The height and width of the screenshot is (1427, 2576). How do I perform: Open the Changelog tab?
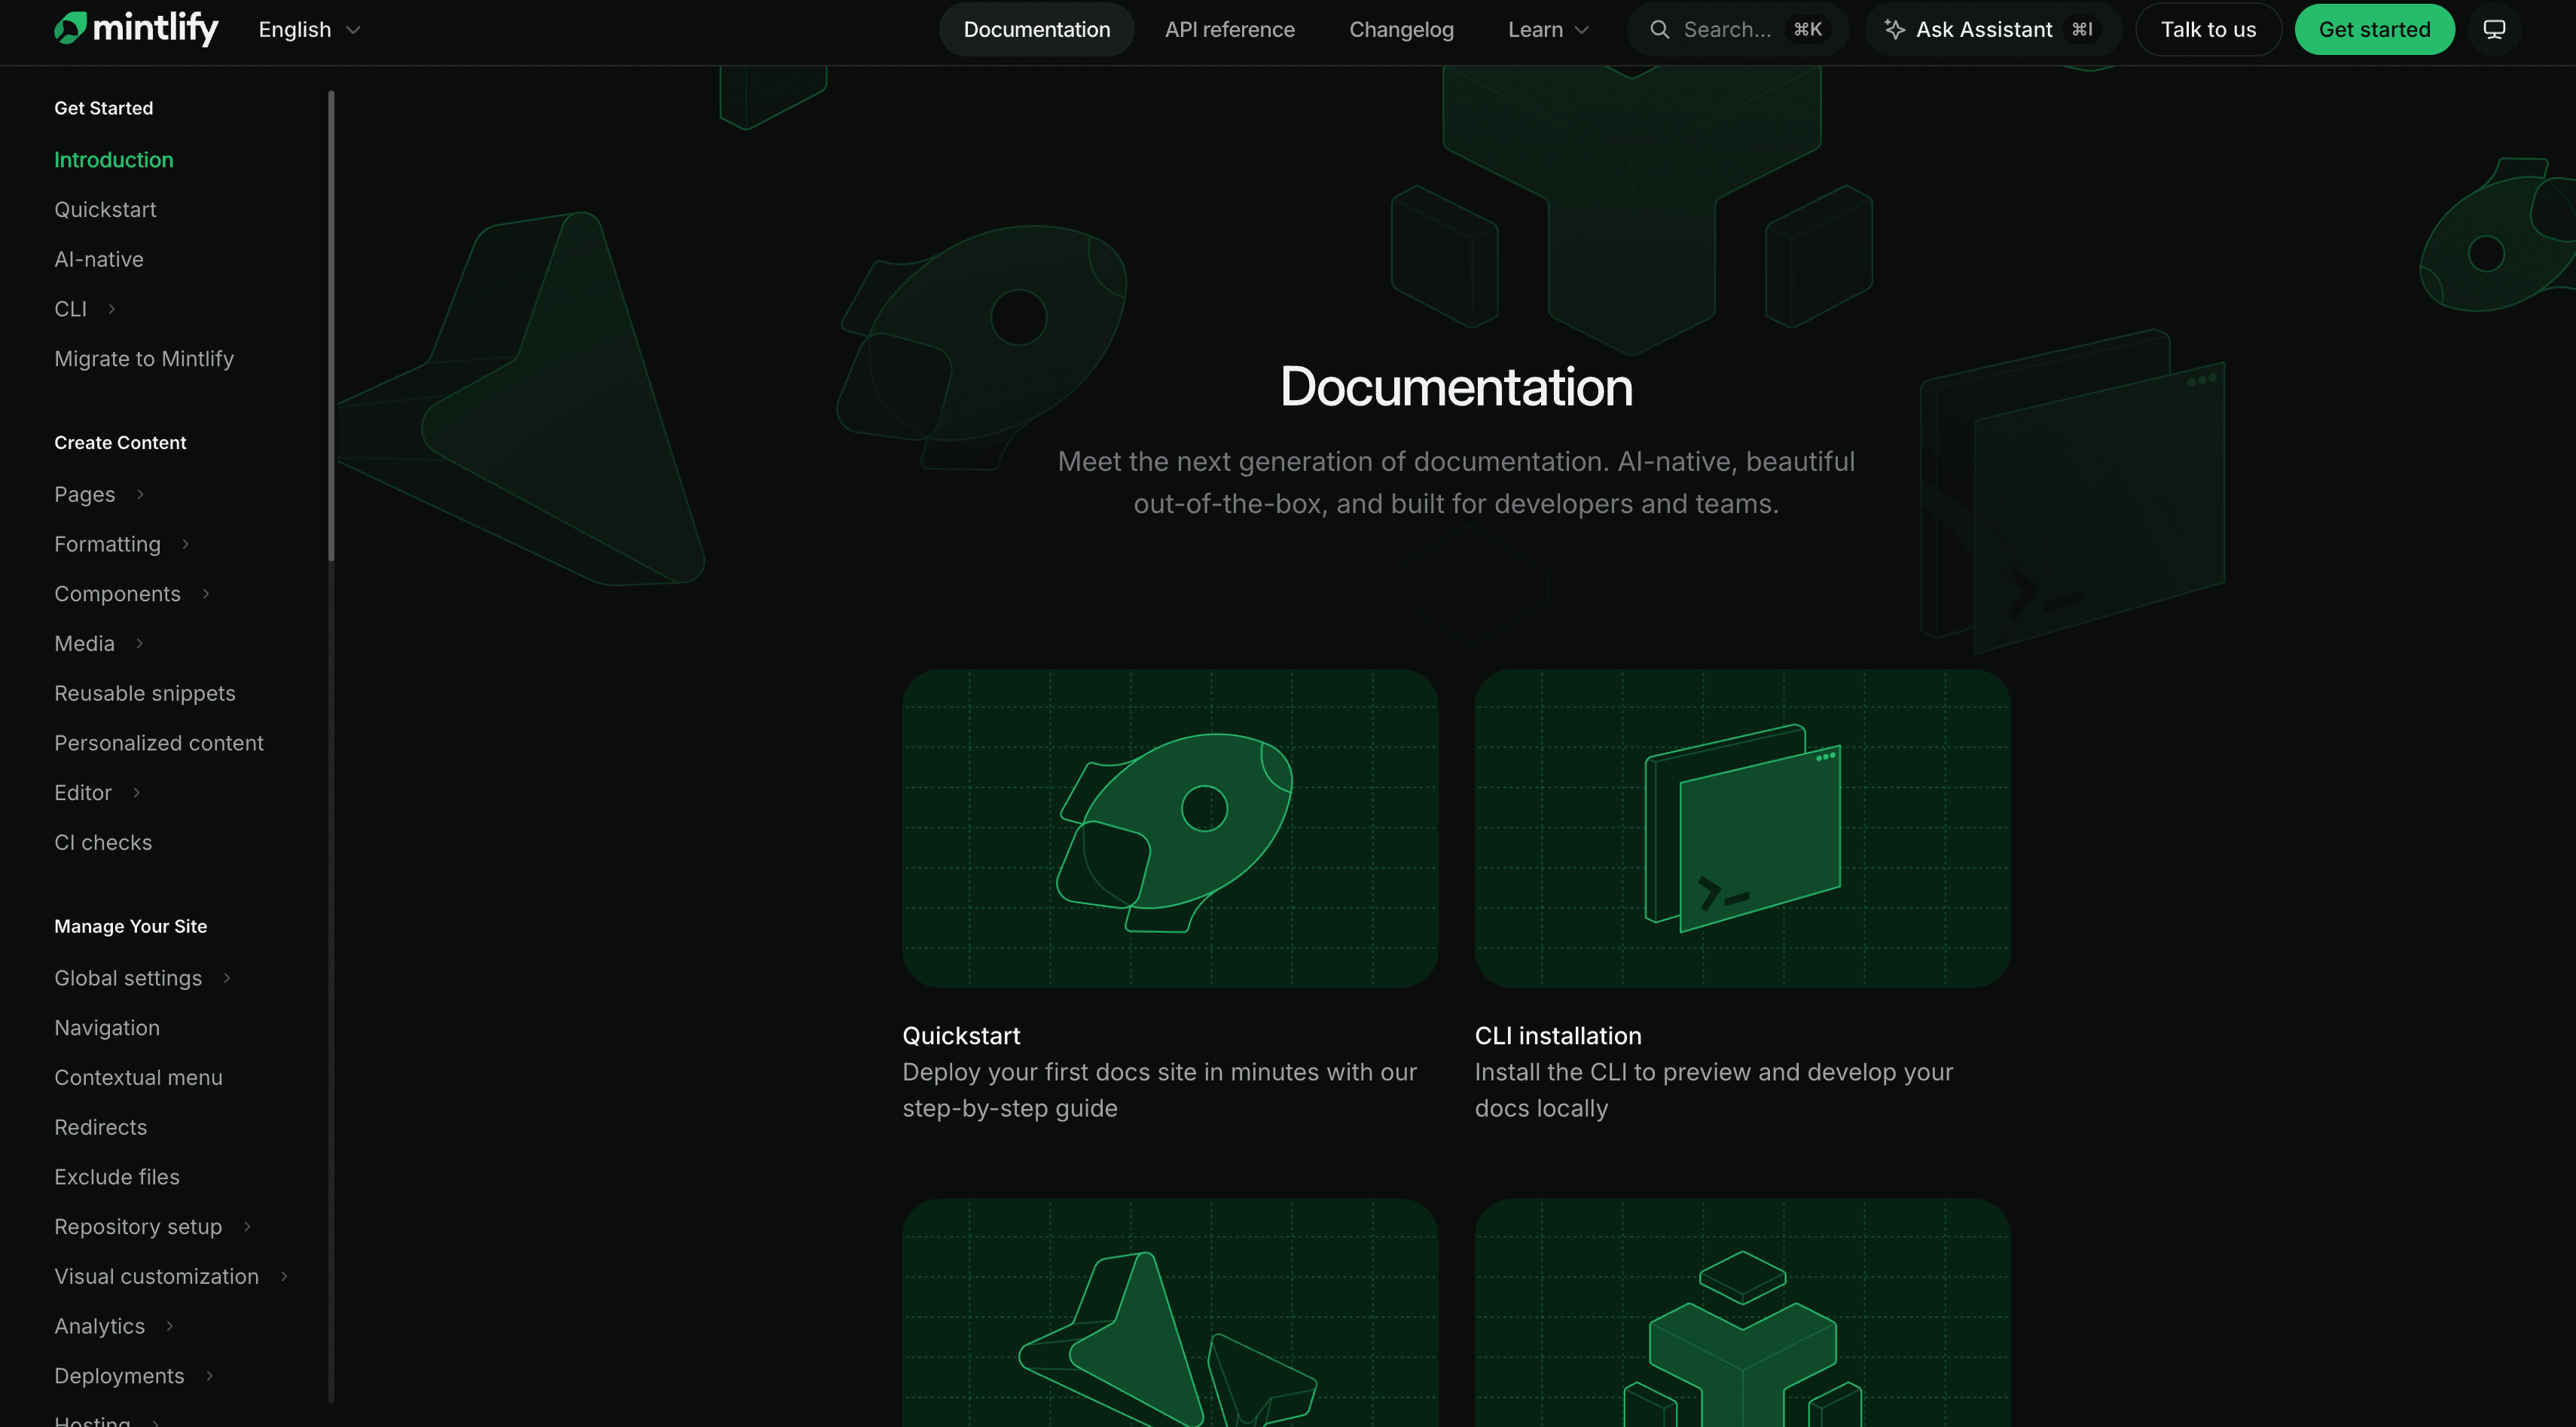(1401, 30)
